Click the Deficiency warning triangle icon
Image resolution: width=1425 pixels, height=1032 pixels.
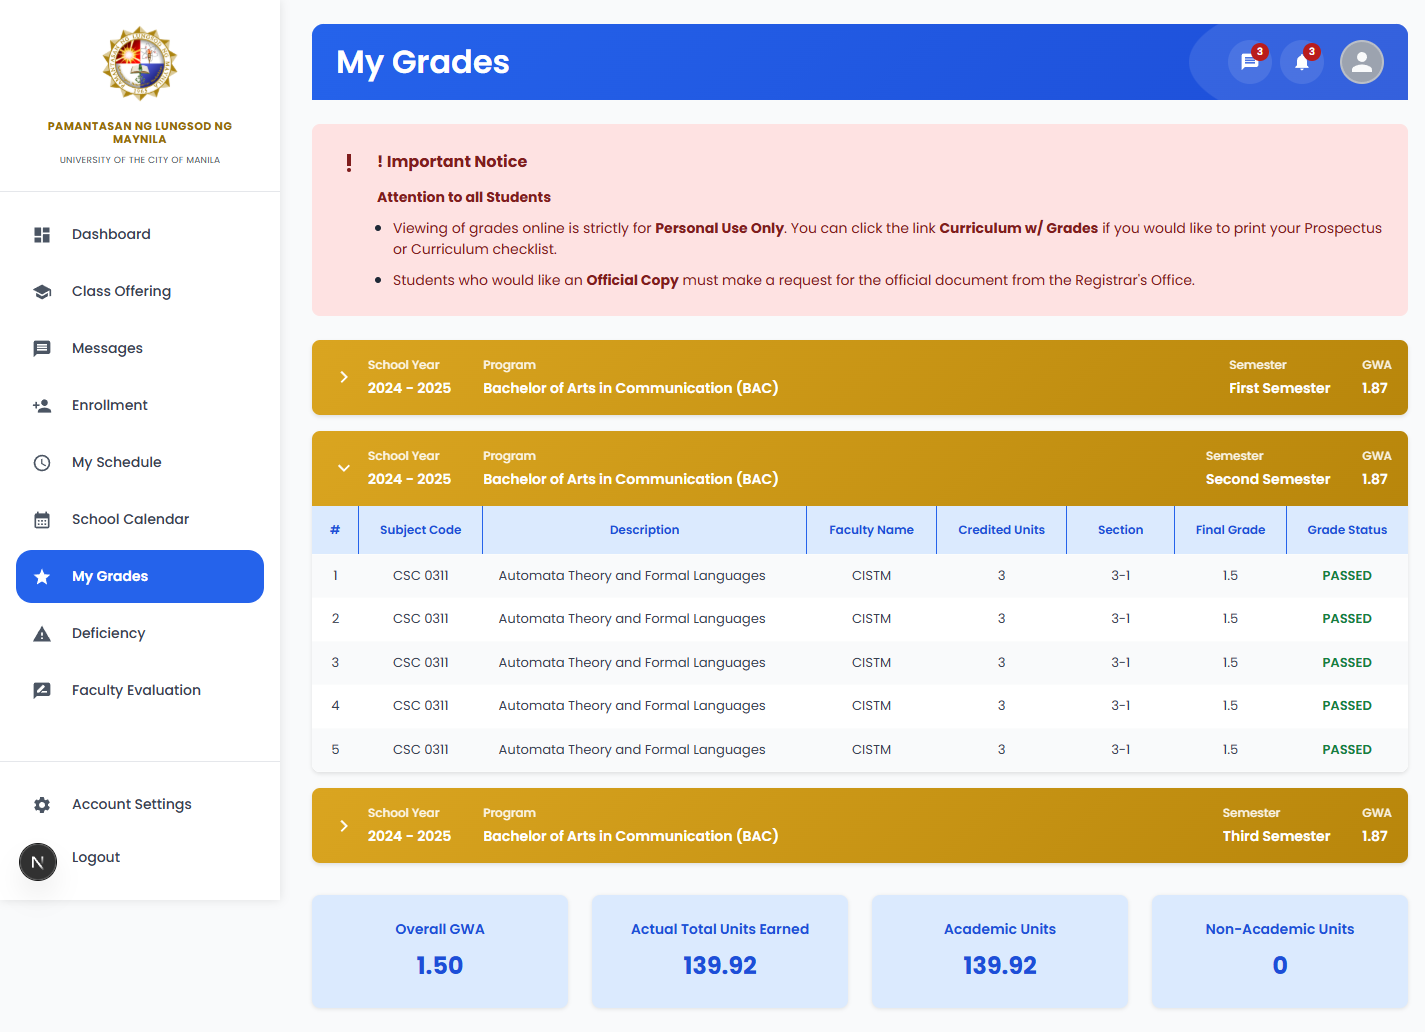coord(42,633)
